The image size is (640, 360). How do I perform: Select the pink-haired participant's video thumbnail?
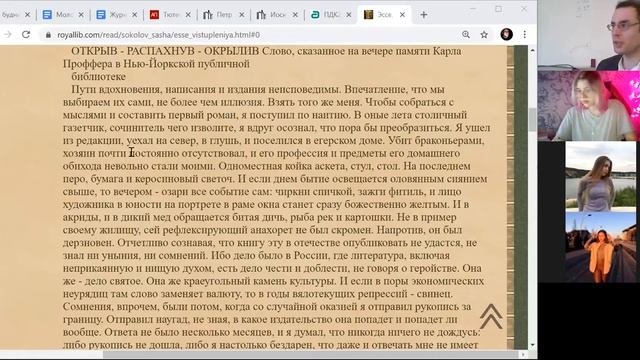(589, 106)
